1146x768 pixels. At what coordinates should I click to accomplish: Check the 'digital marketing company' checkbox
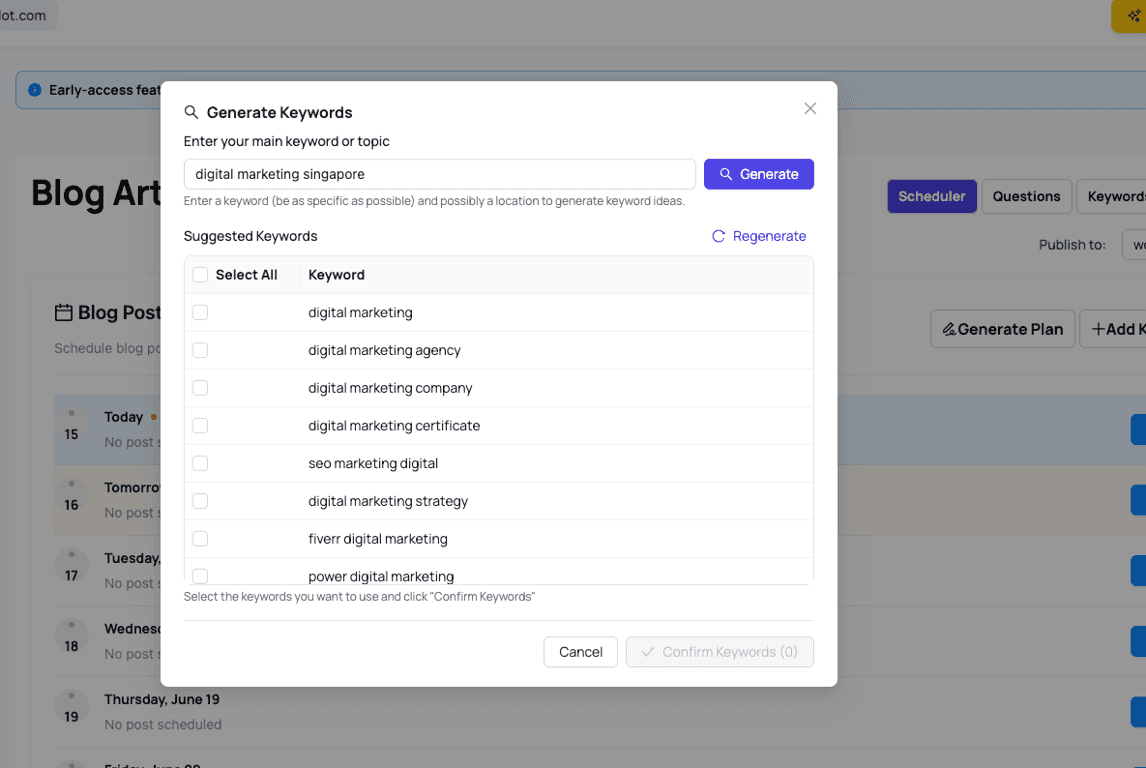pyautogui.click(x=200, y=388)
